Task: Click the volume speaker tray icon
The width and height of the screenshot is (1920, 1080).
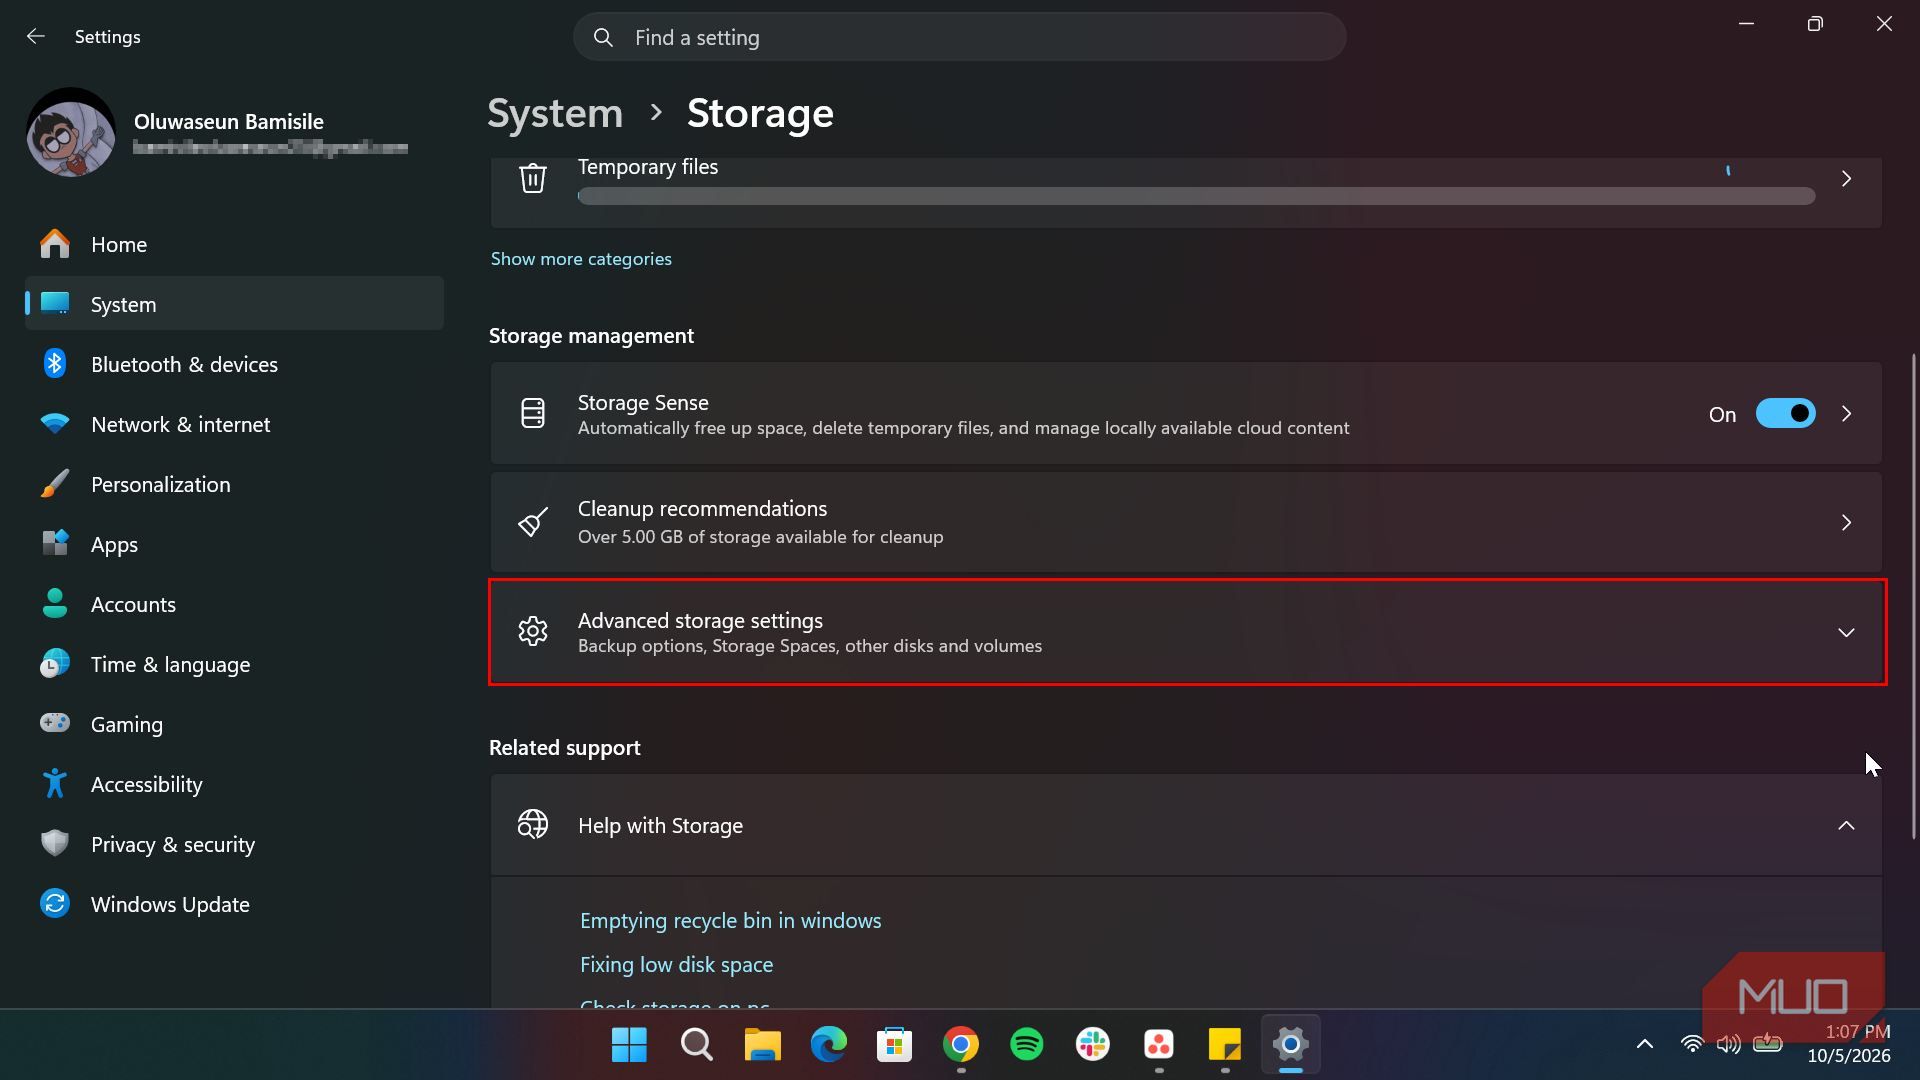Action: tap(1728, 1045)
